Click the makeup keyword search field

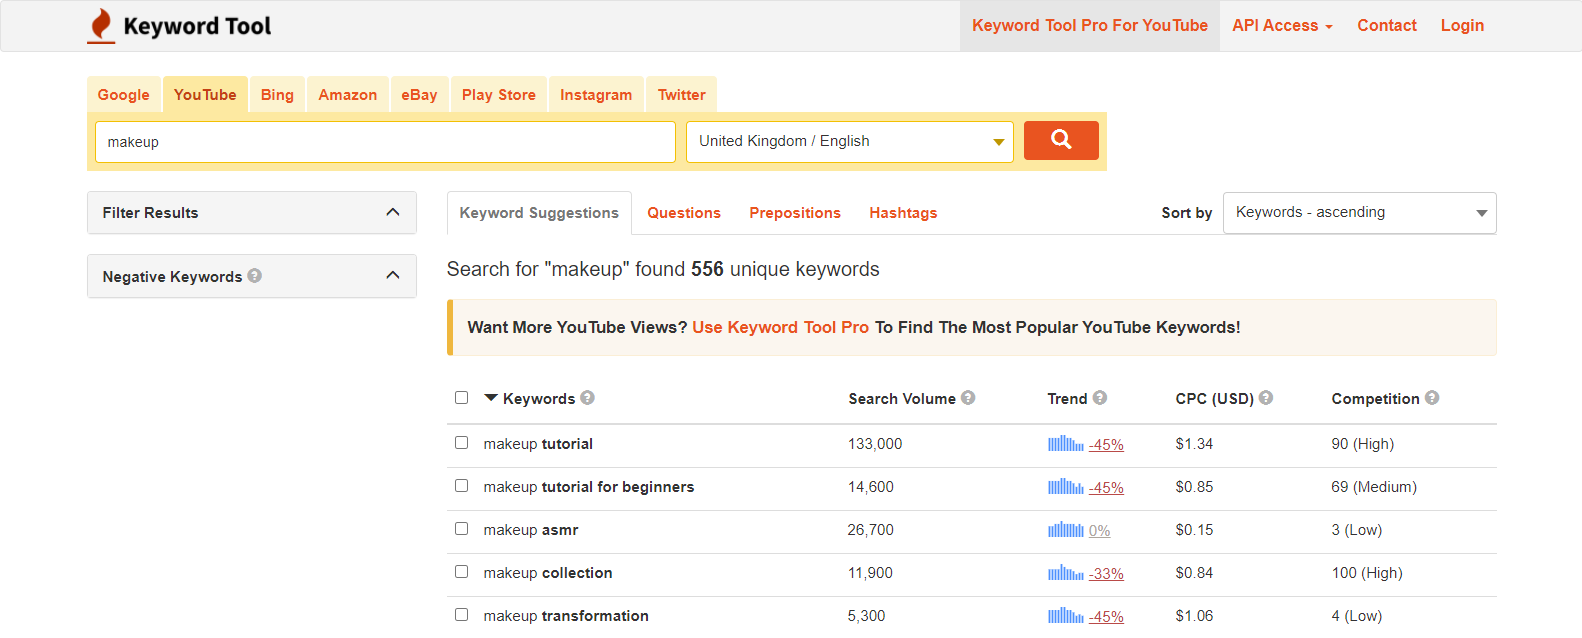[x=385, y=141]
